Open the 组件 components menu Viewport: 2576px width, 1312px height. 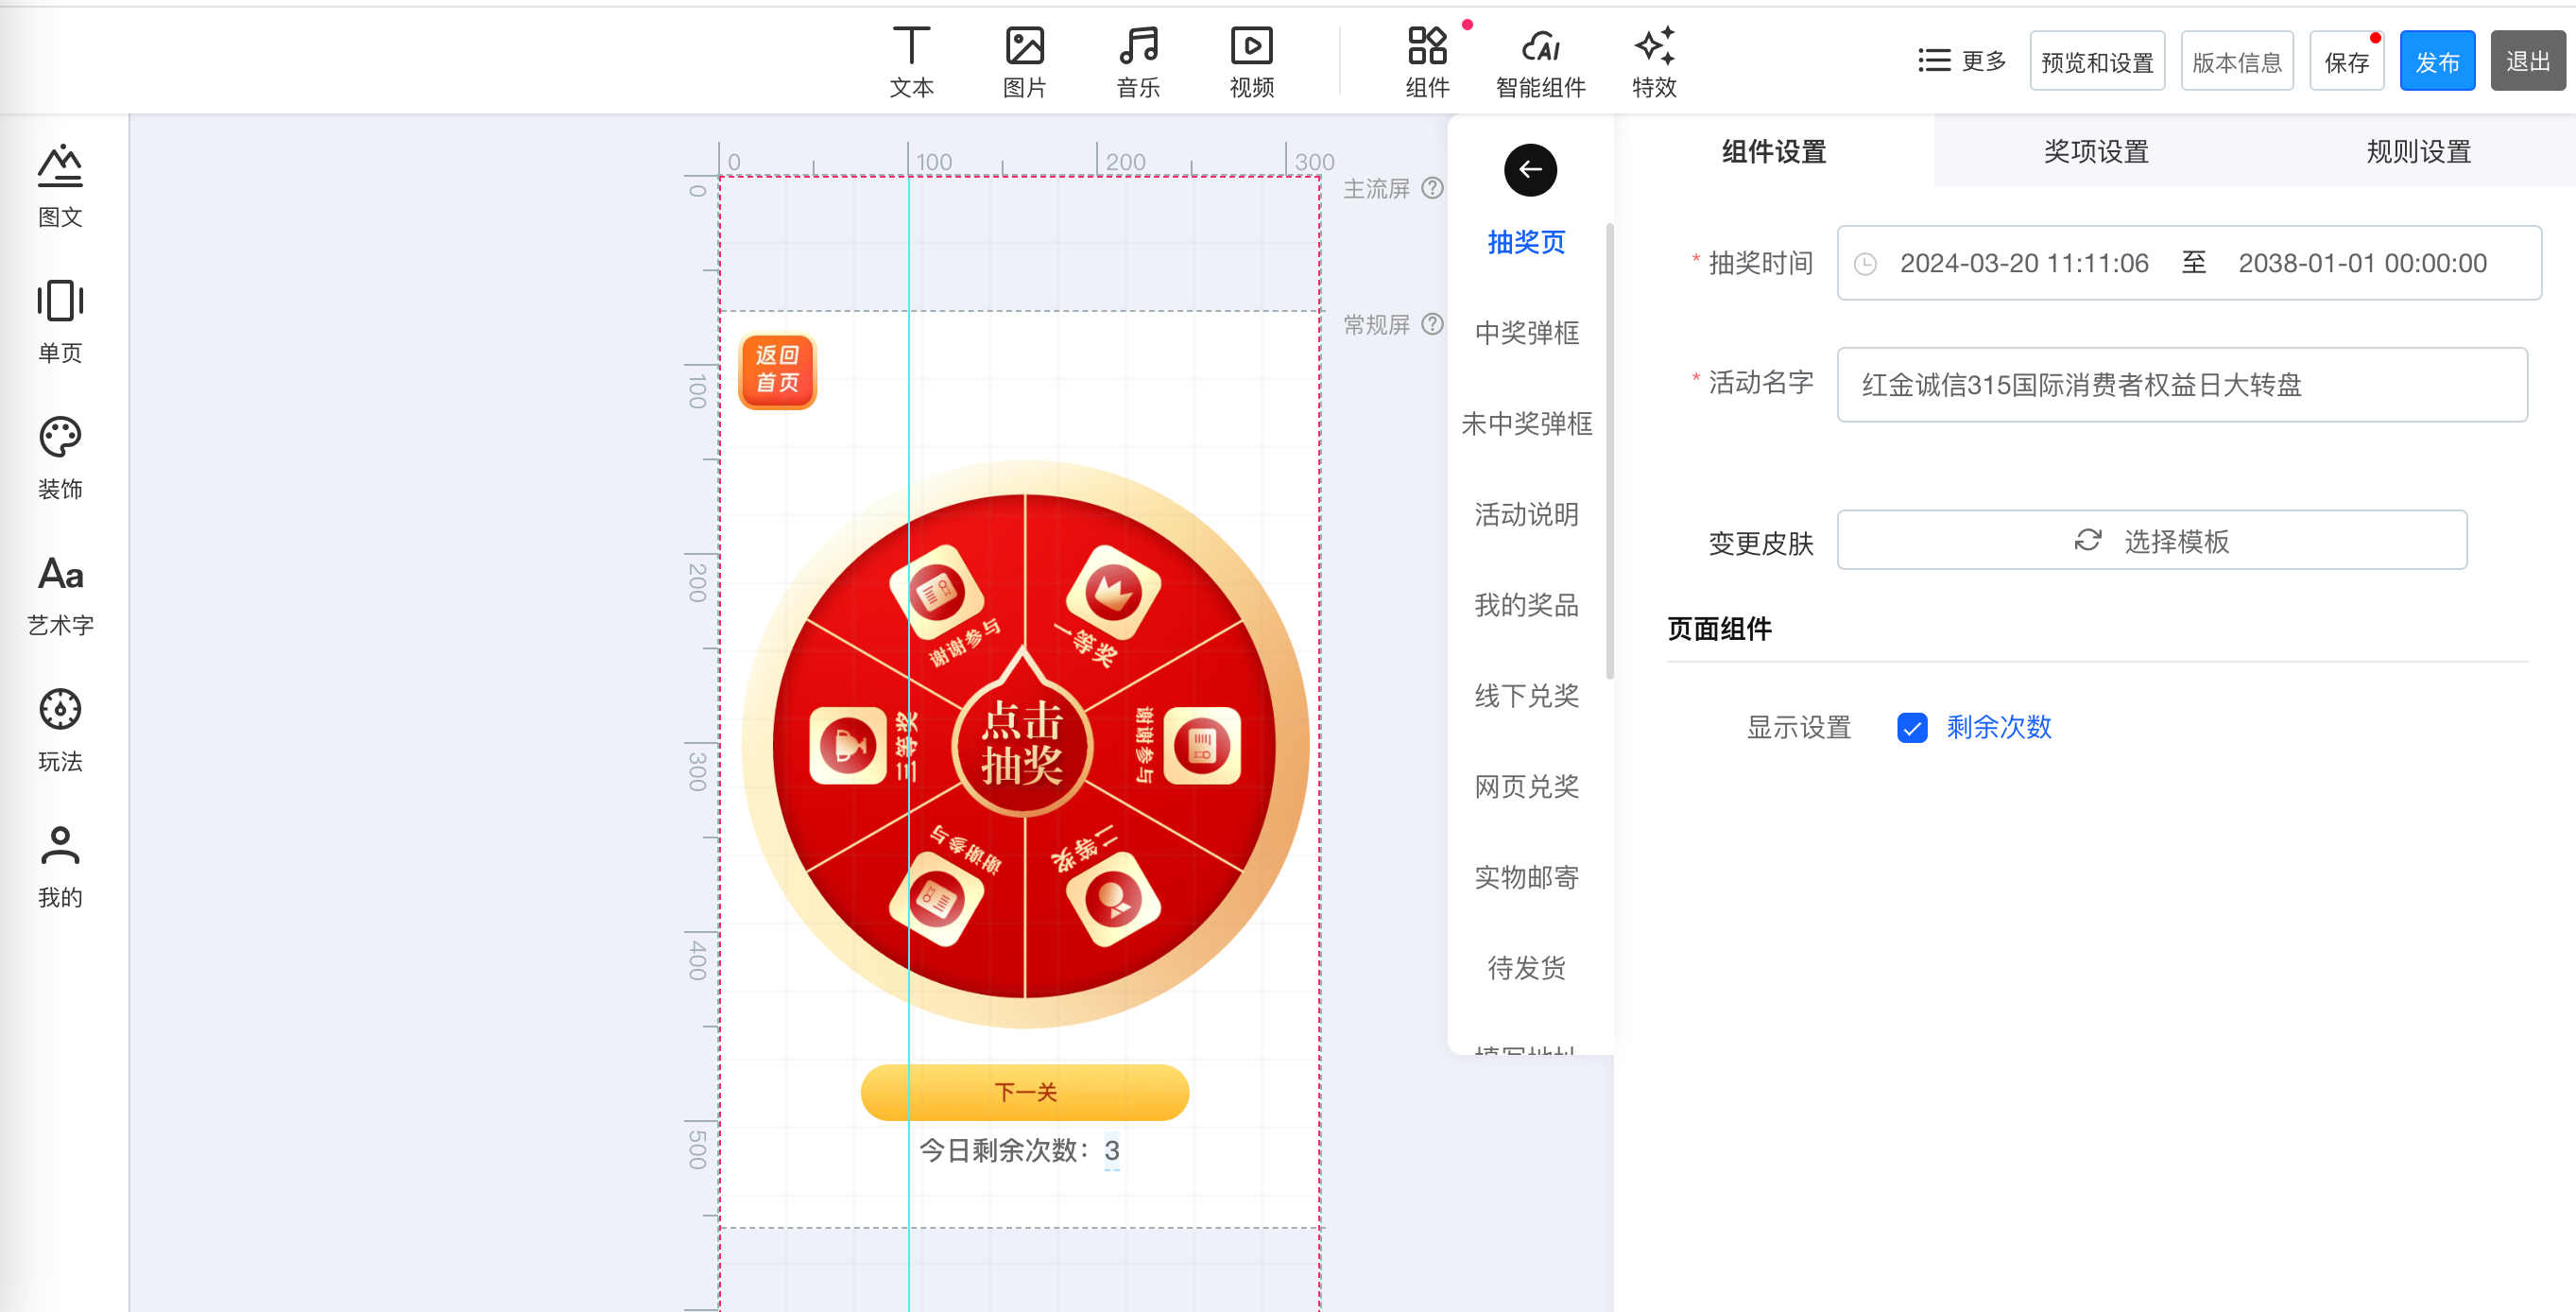pyautogui.click(x=1427, y=62)
